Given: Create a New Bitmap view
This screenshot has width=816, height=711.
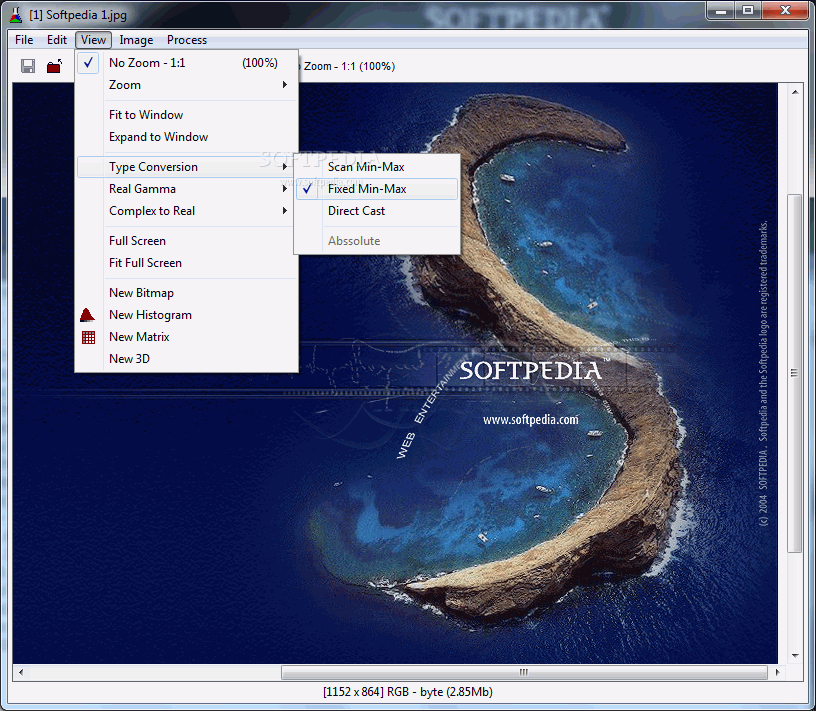Looking at the screenshot, I should (186, 293).
